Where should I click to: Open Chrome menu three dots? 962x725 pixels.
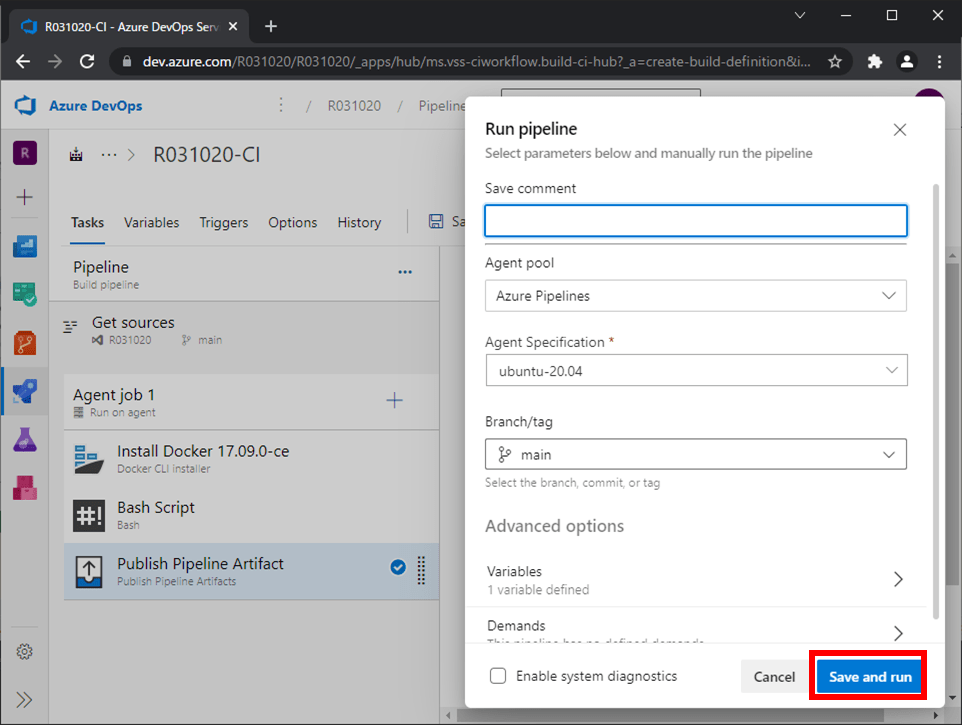939,61
